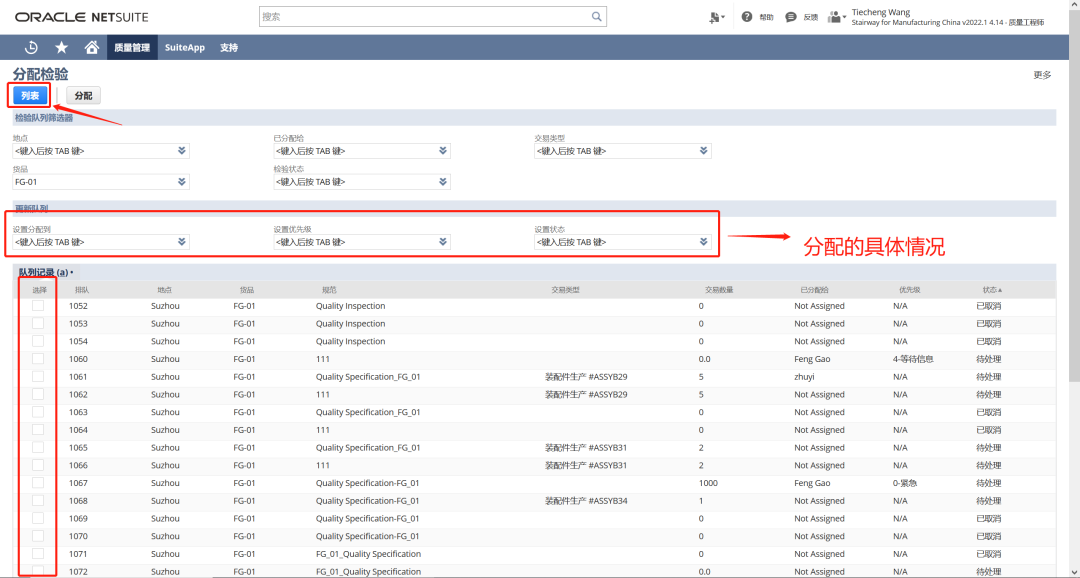1080x578 pixels.
Task: Click queue number 1069
Action: (x=79, y=519)
